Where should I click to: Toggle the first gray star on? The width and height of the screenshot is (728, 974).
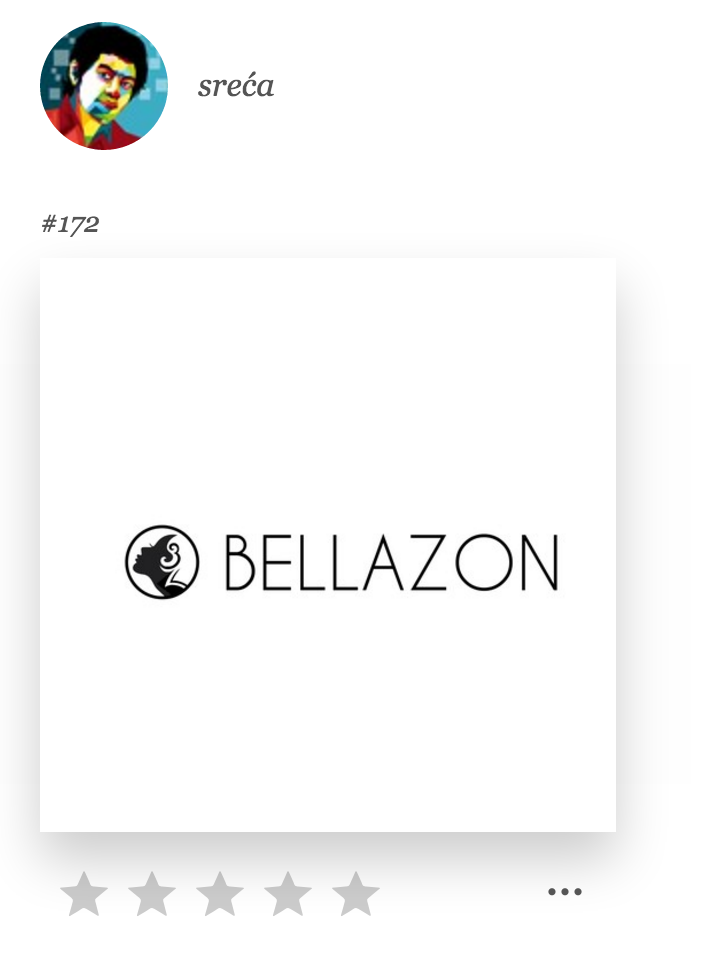84,893
